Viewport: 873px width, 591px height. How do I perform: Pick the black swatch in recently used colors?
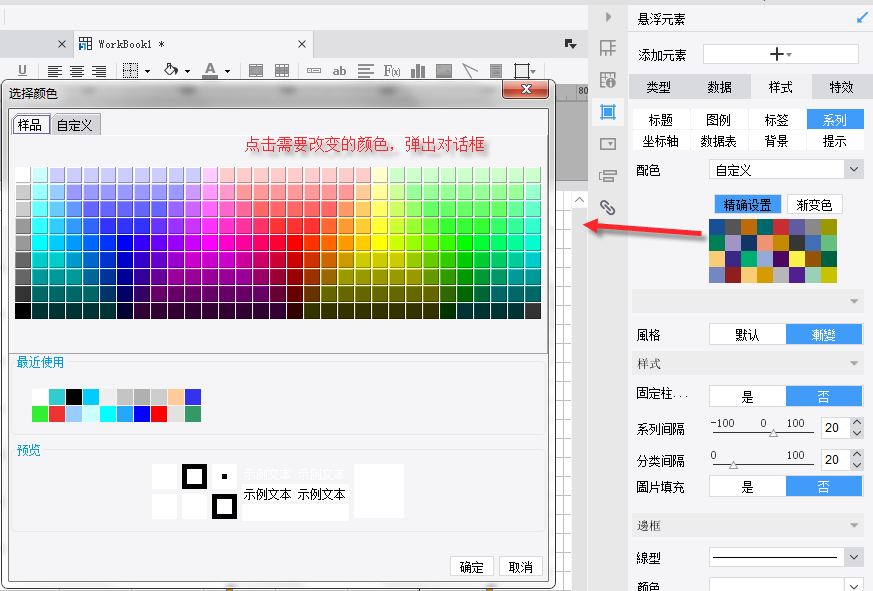coord(74,397)
